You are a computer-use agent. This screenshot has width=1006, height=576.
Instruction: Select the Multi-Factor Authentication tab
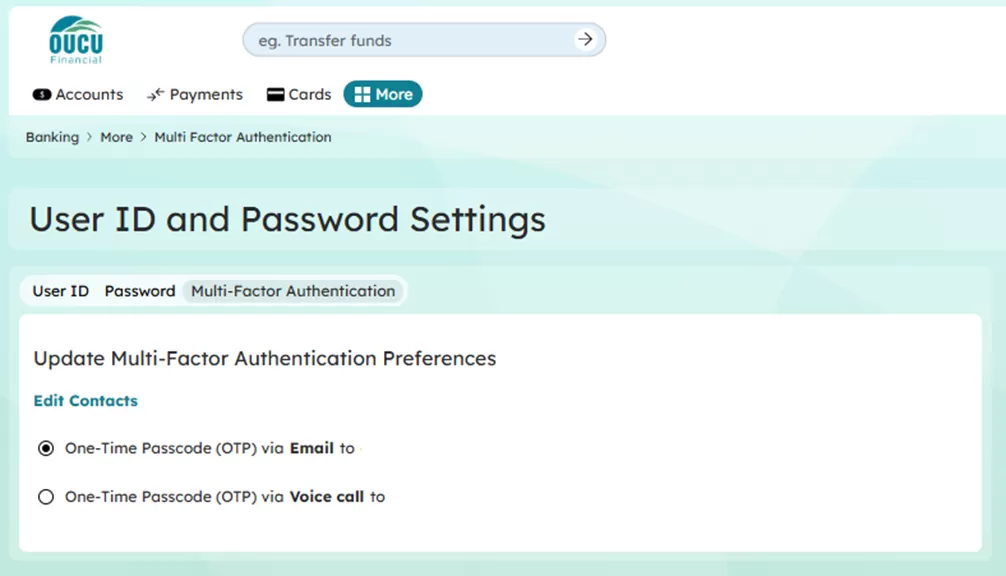[293, 291]
